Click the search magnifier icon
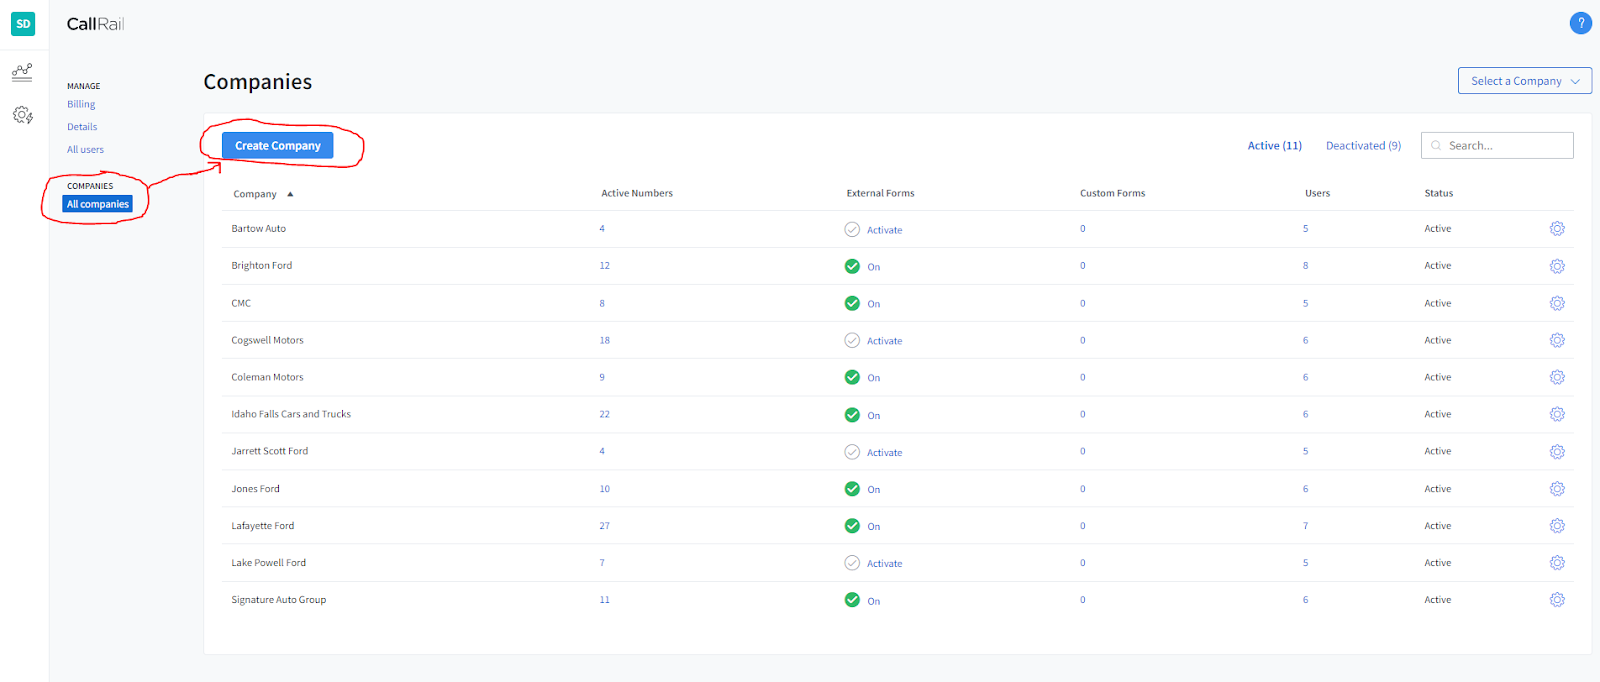 (x=1436, y=146)
